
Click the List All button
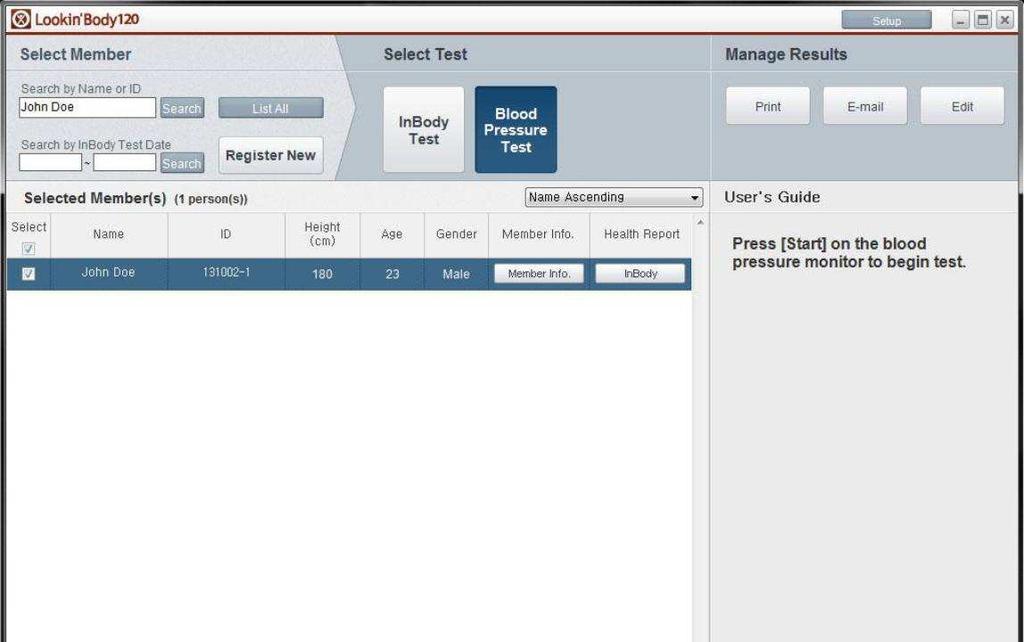click(270, 108)
